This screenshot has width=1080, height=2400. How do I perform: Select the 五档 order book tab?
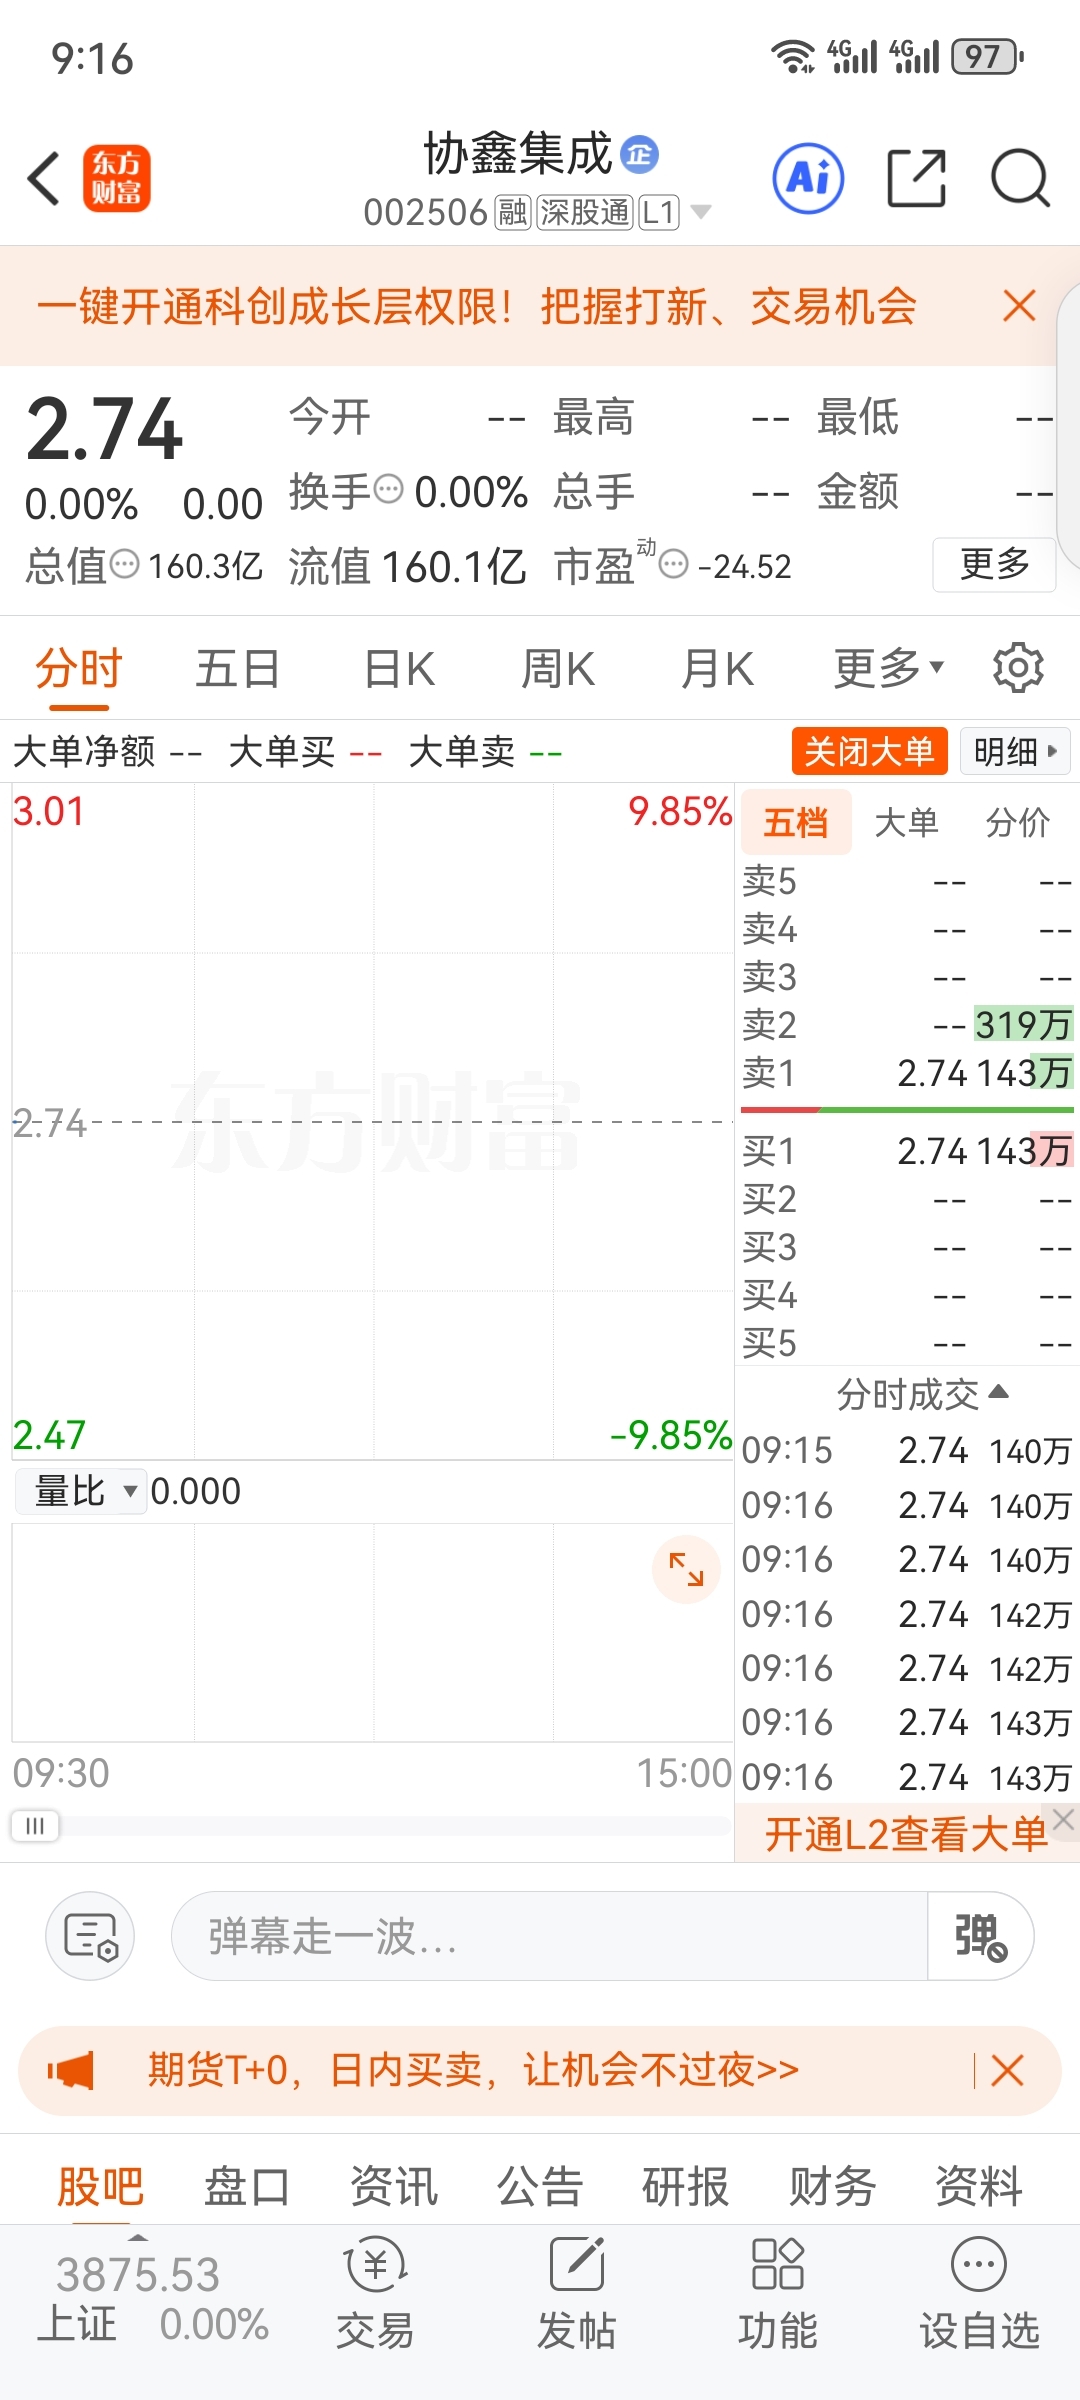796,822
